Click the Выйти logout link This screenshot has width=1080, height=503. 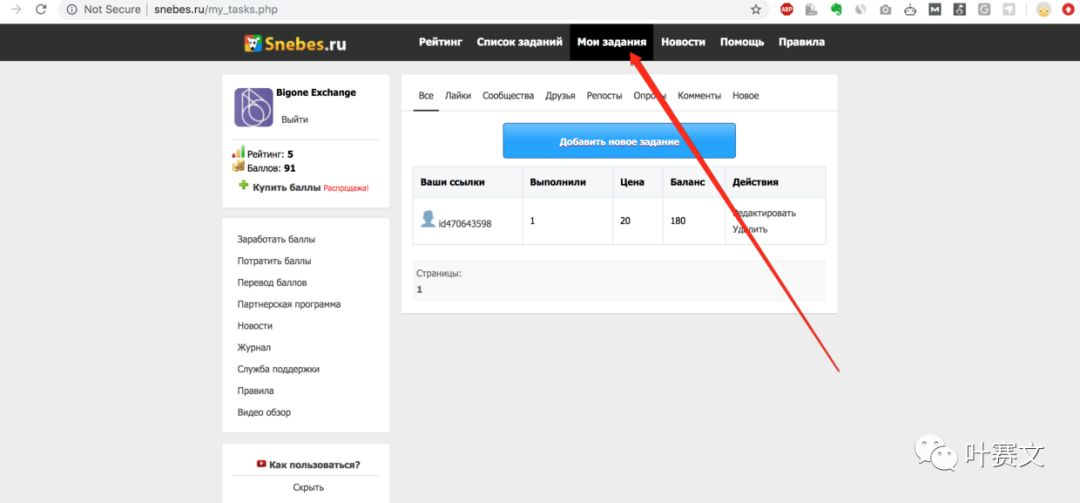[294, 119]
